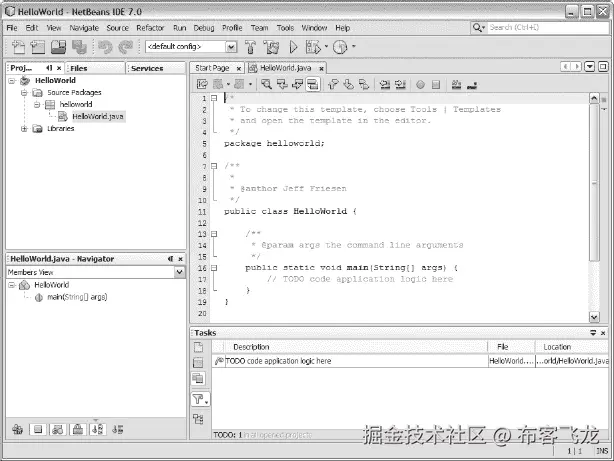Image resolution: width=614 pixels, height=461 pixels.
Task: Collapse the helloworld package node
Action: pyautogui.click(x=37, y=105)
